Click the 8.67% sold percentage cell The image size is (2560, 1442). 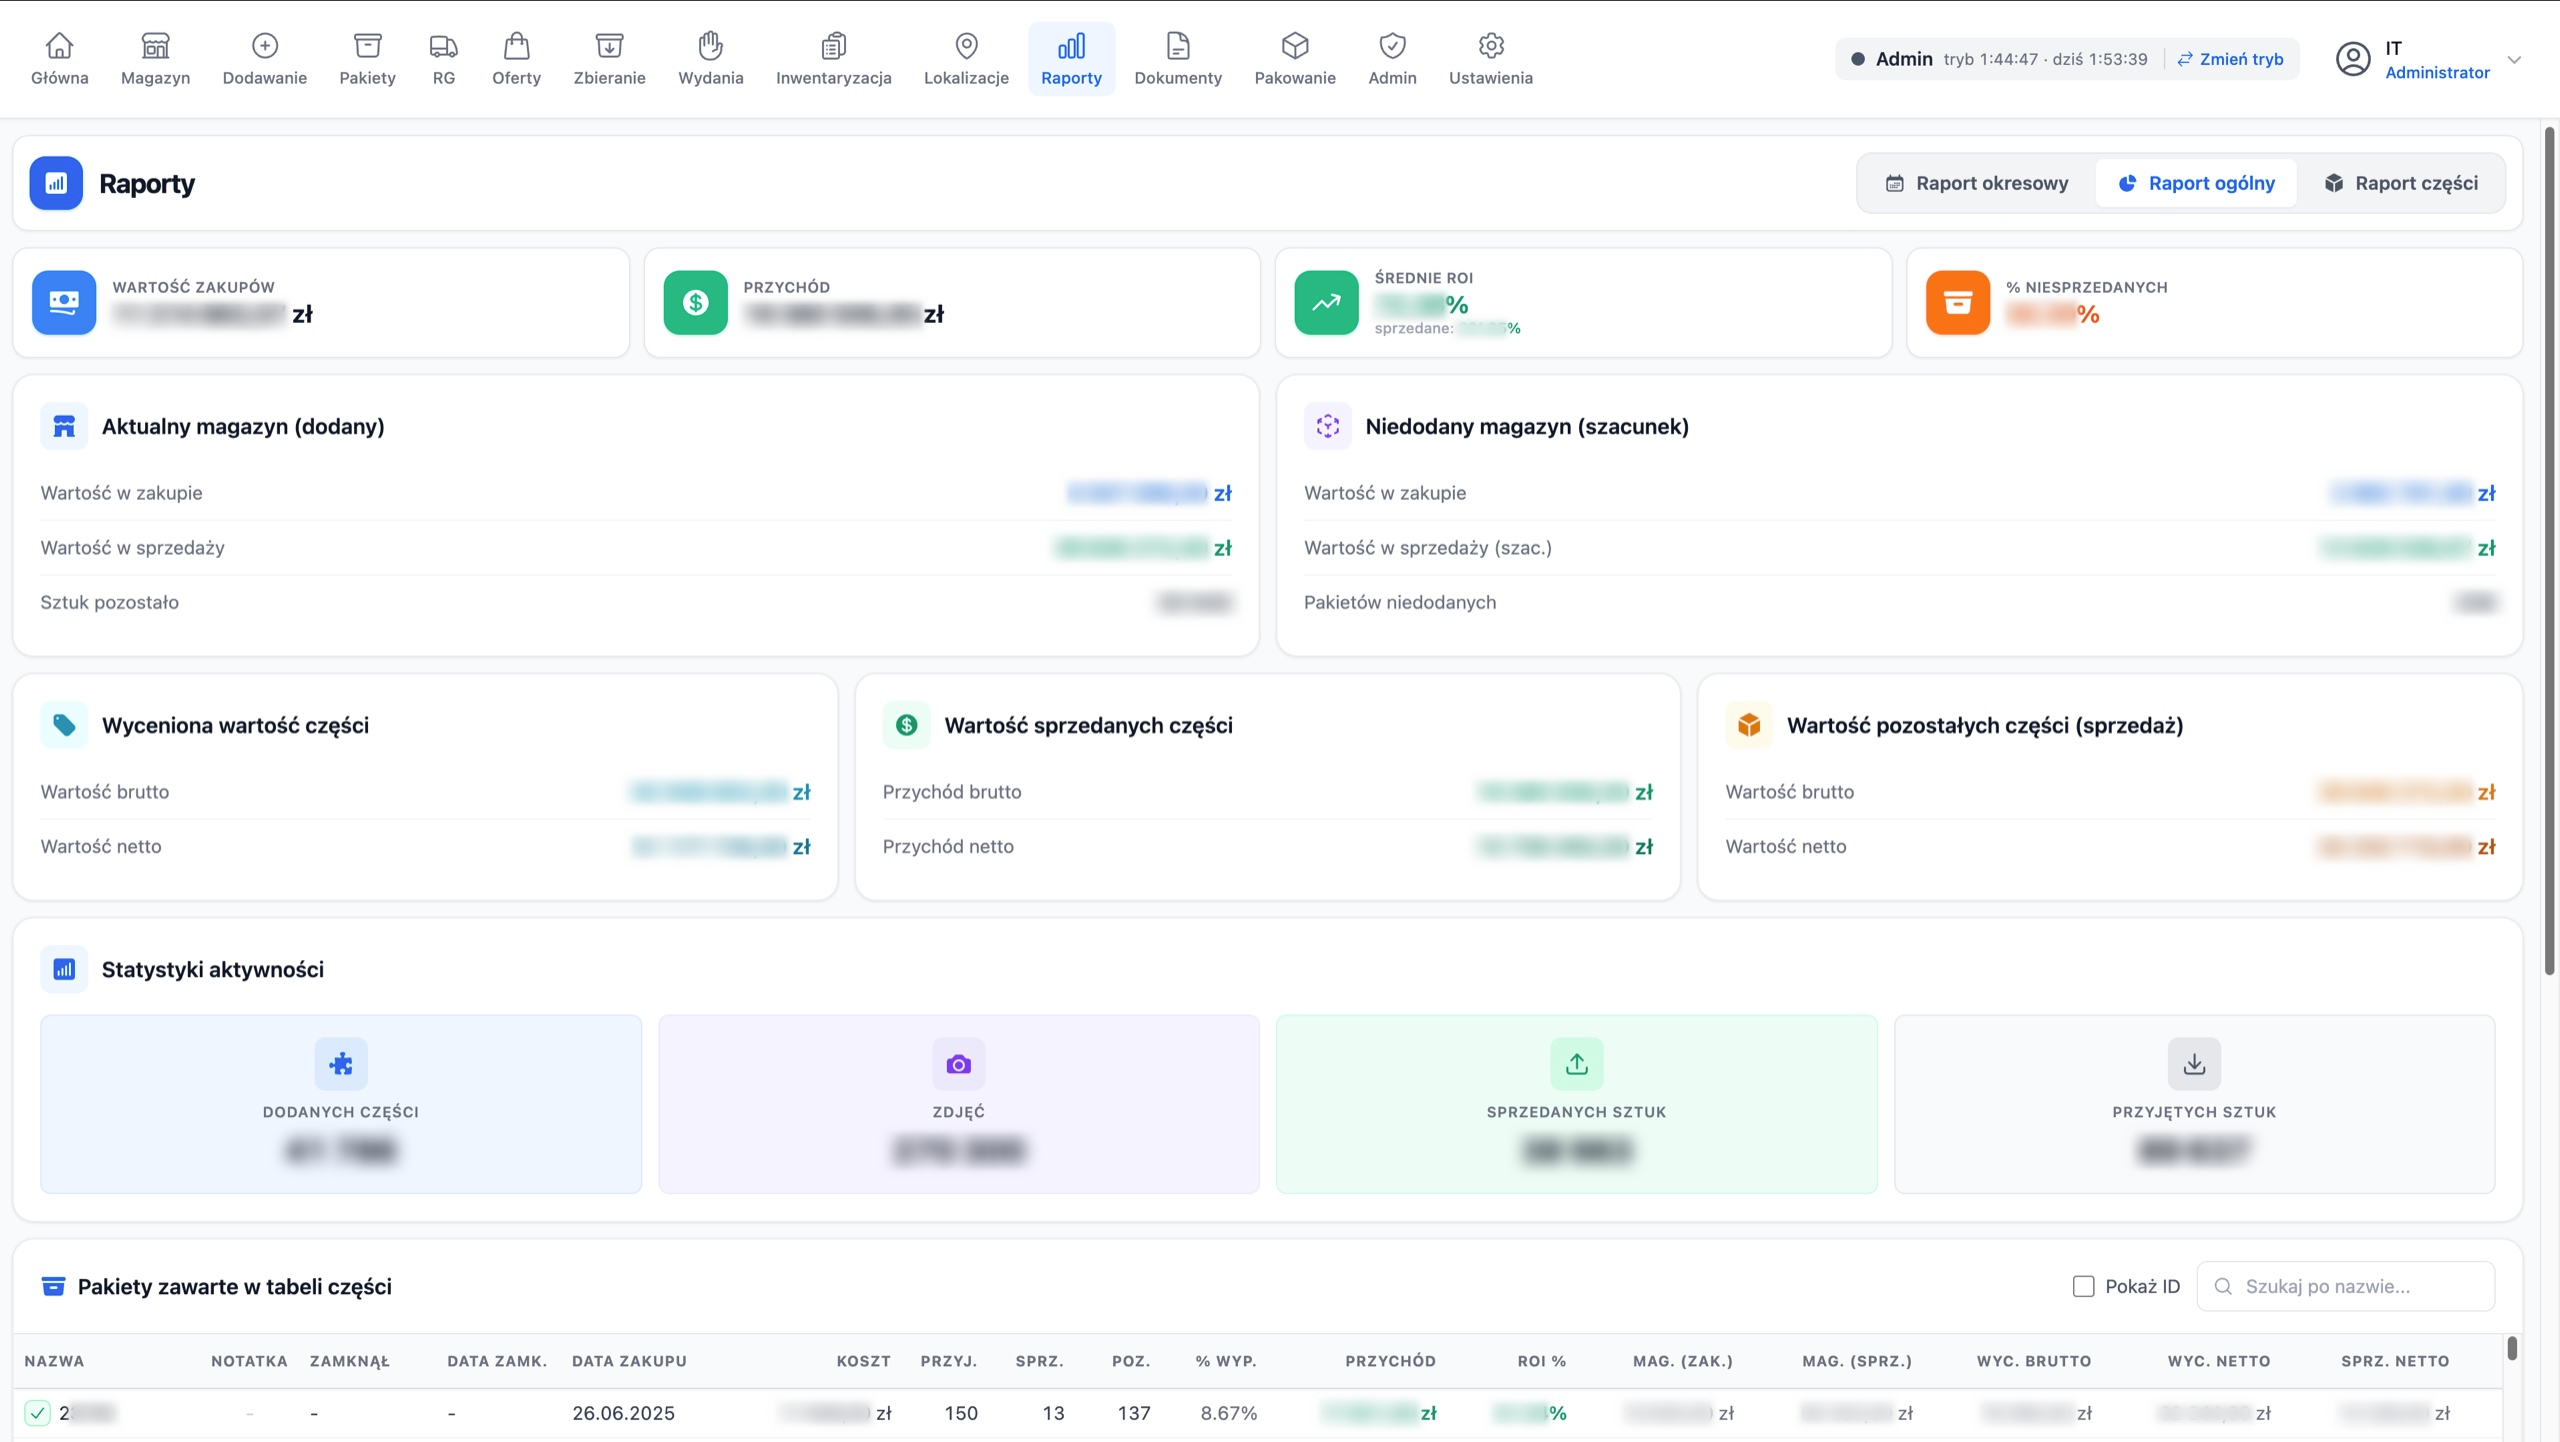(x=1228, y=1413)
